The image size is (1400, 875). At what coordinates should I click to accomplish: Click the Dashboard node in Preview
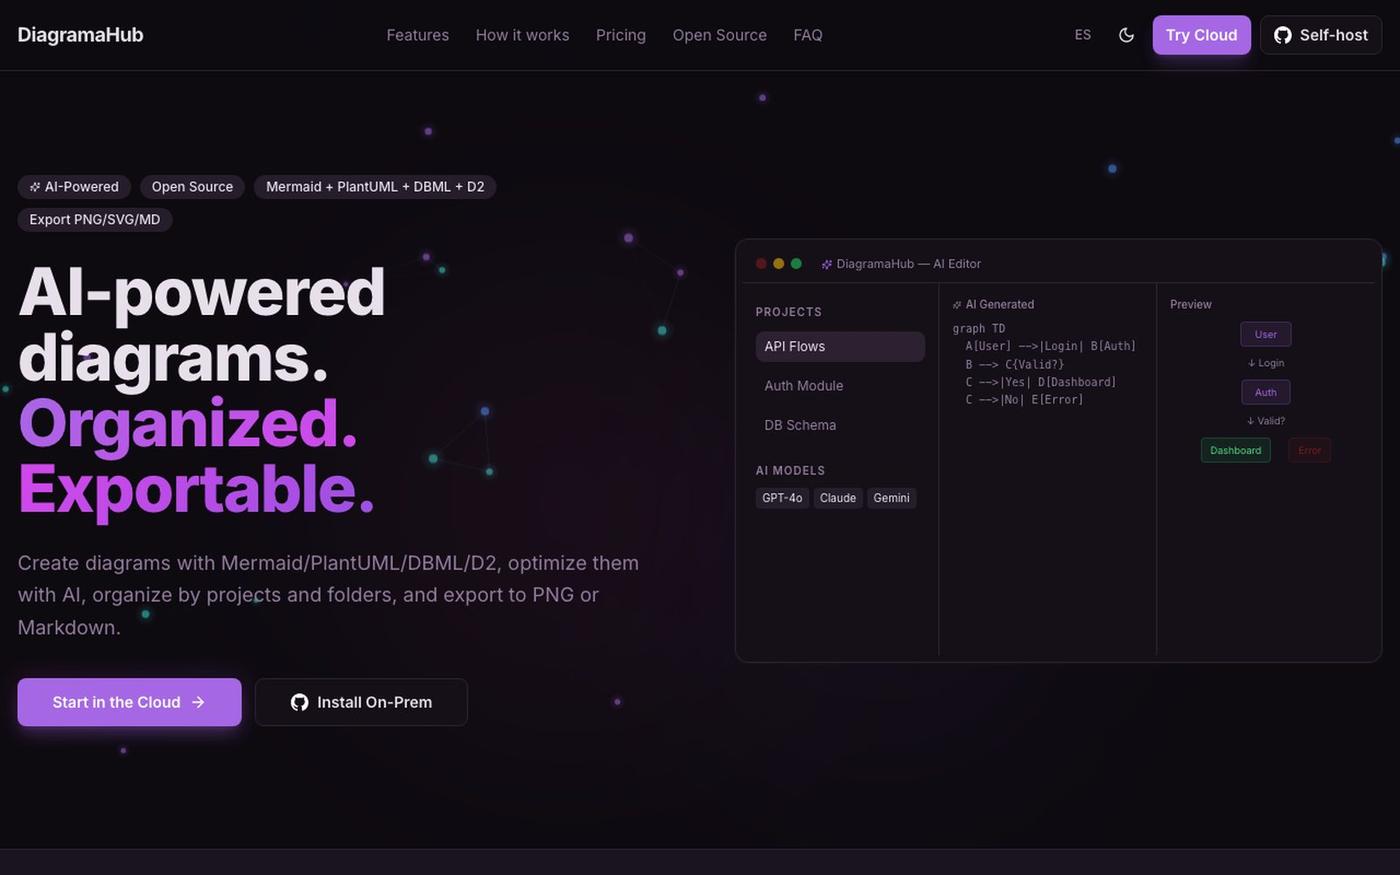coord(1236,451)
